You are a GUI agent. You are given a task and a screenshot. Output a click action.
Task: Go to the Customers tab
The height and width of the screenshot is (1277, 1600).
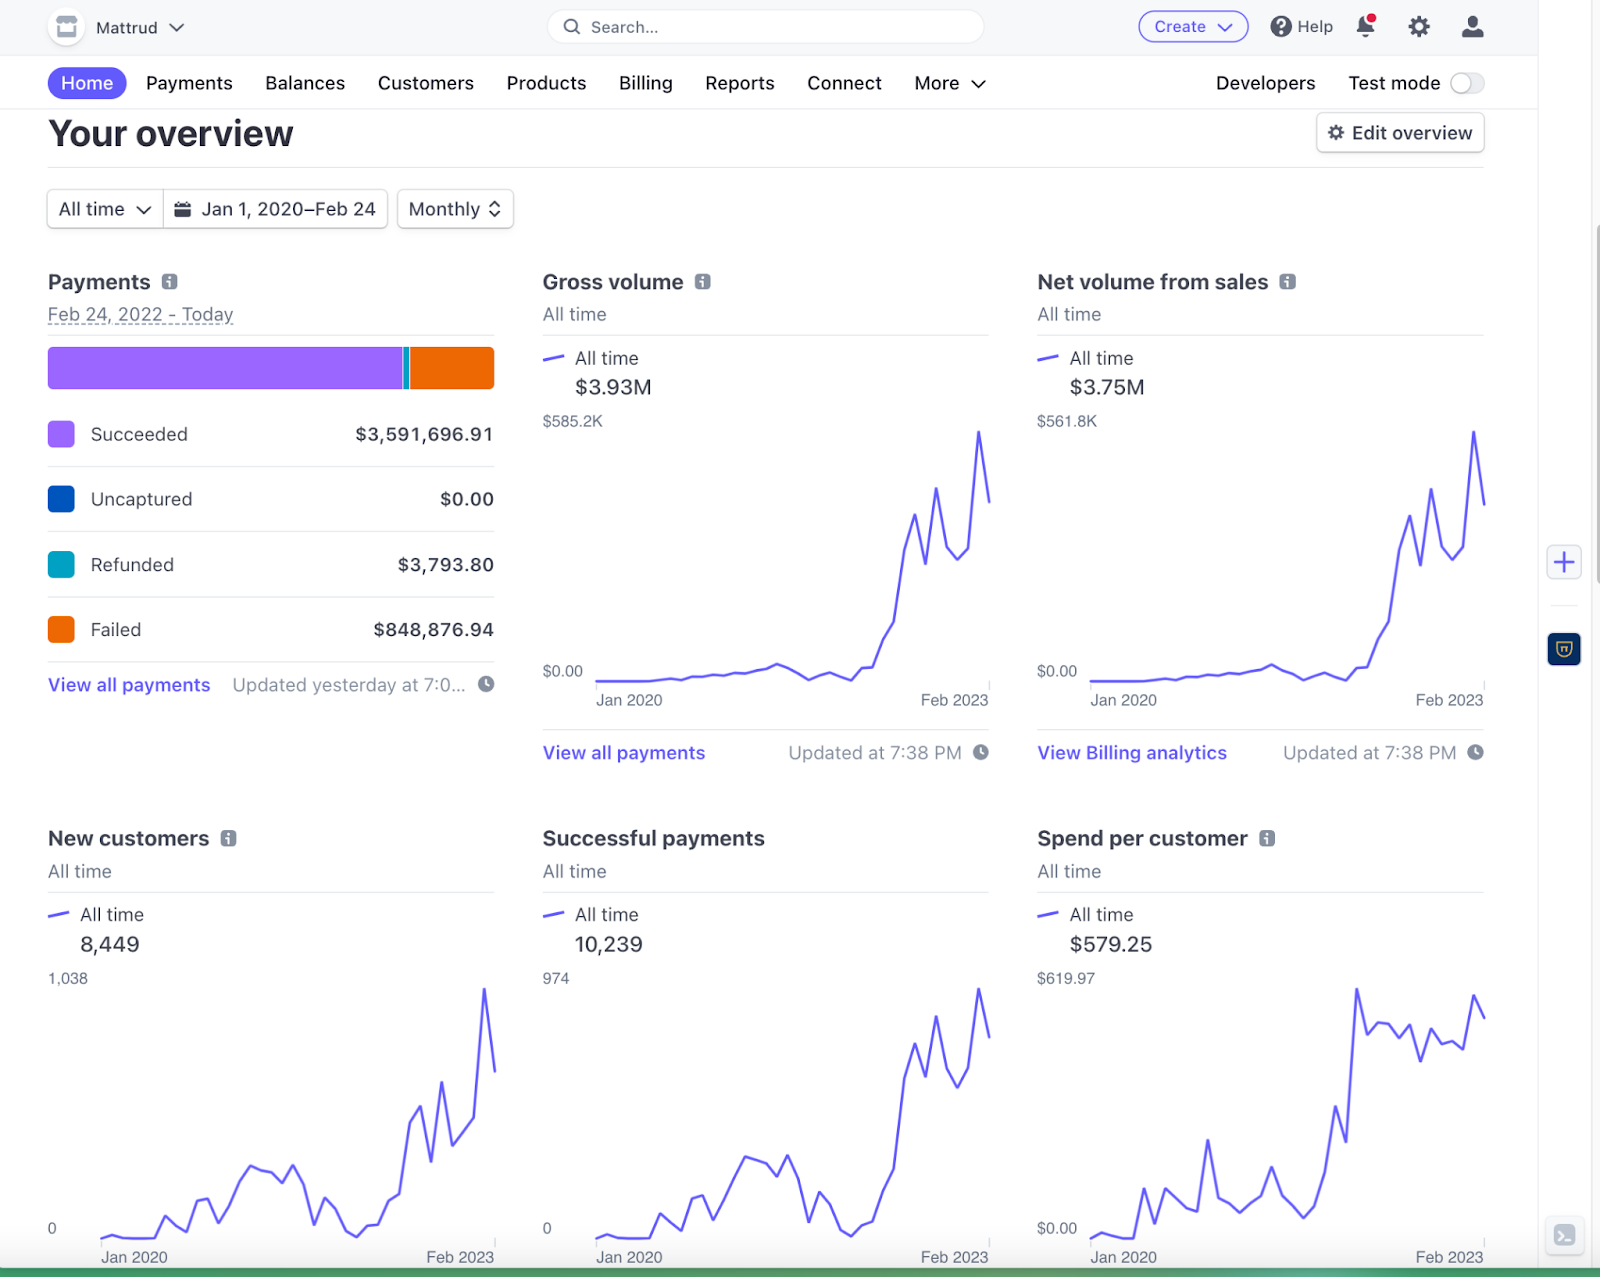coord(426,83)
